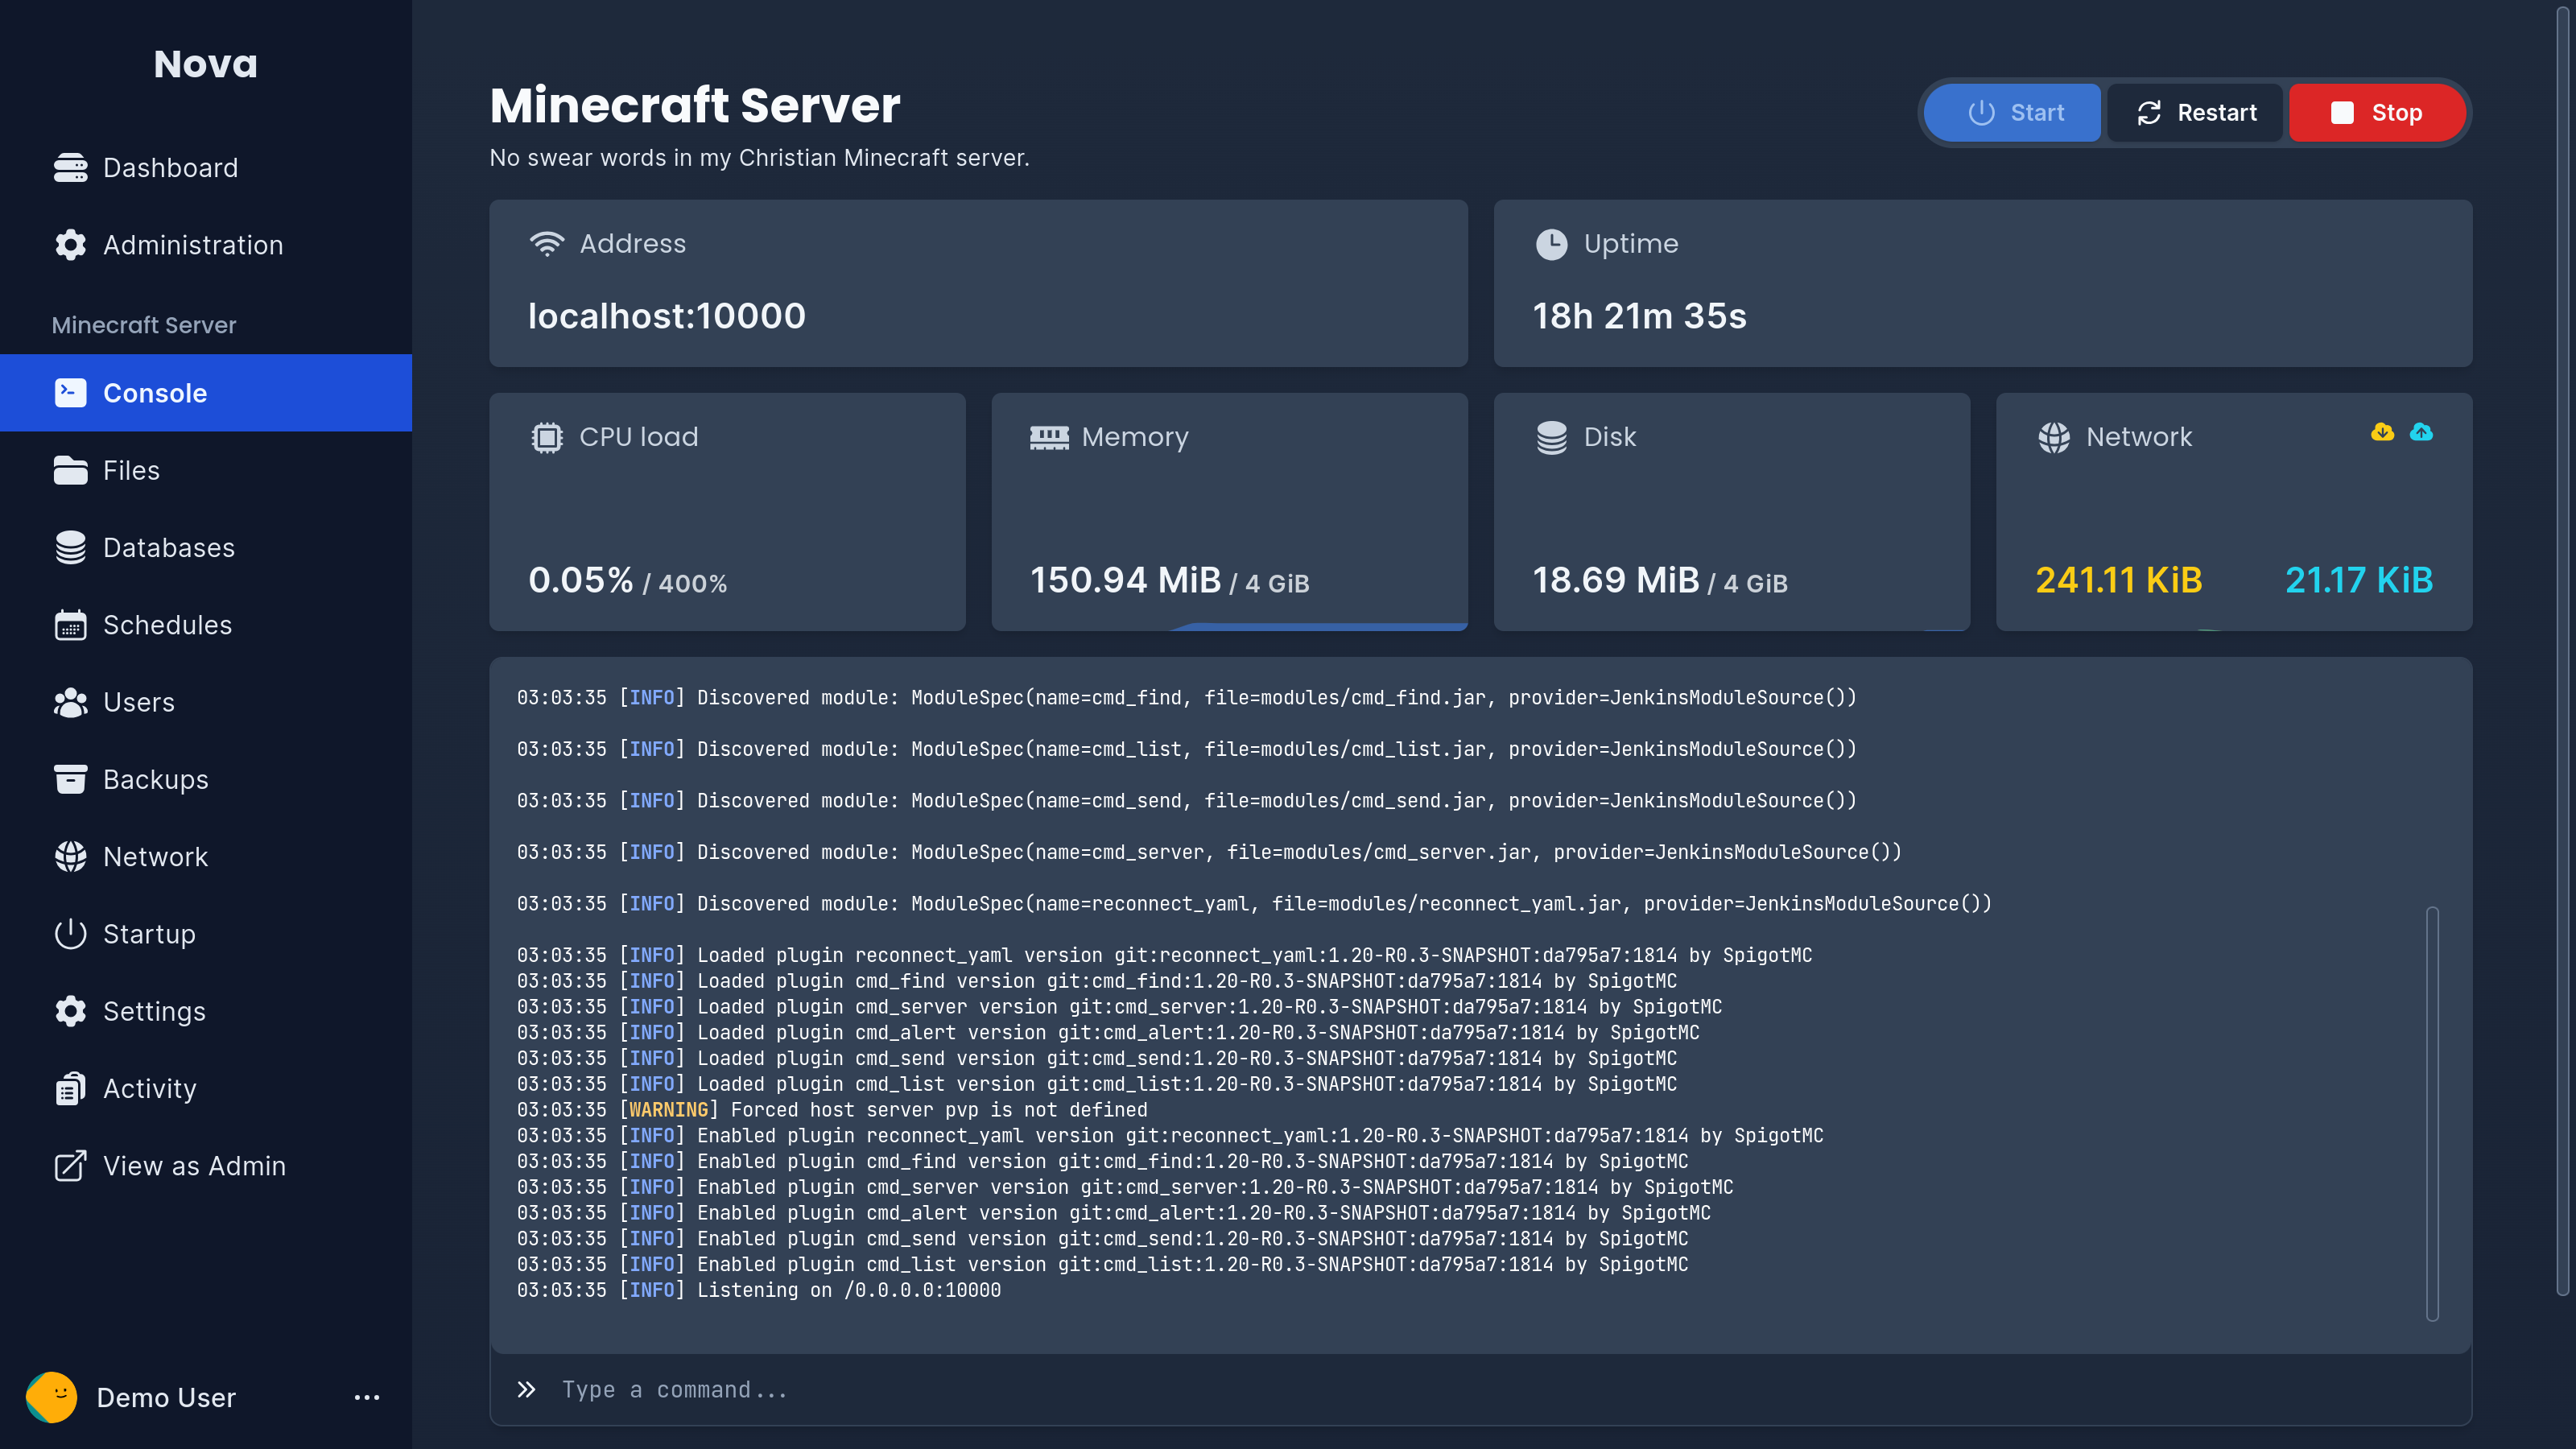Click the Users group icon

coord(70,702)
